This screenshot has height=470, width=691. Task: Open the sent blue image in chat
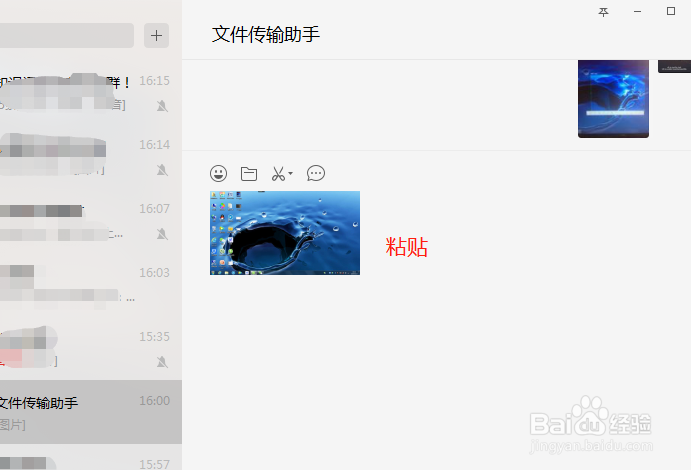(613, 99)
